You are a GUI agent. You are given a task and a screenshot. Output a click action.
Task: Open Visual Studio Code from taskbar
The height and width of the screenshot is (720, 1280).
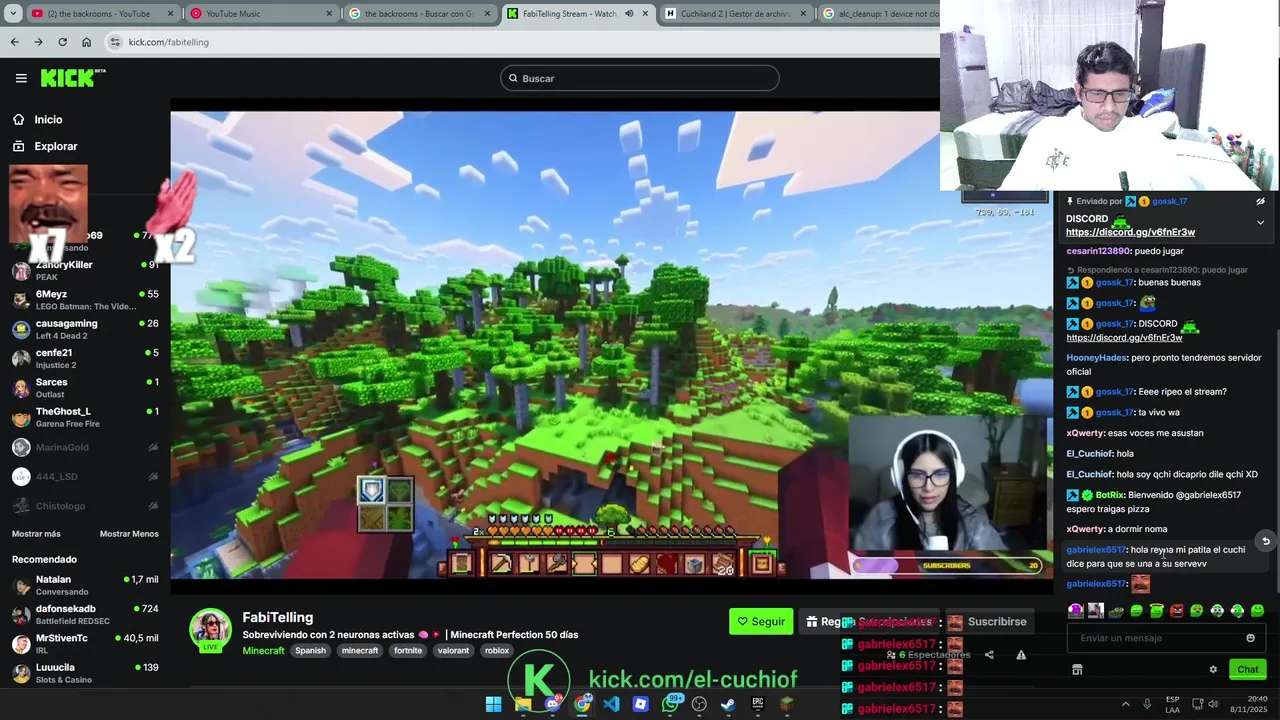(x=611, y=704)
